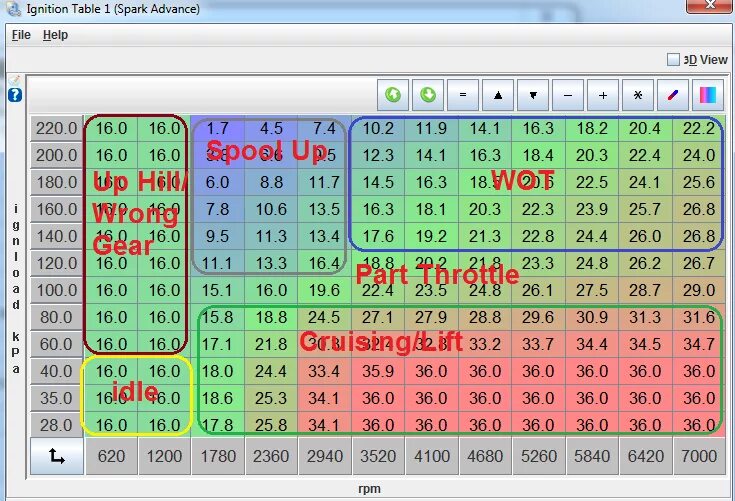
Task: Select the cell with value 11.1
Action: point(218,263)
